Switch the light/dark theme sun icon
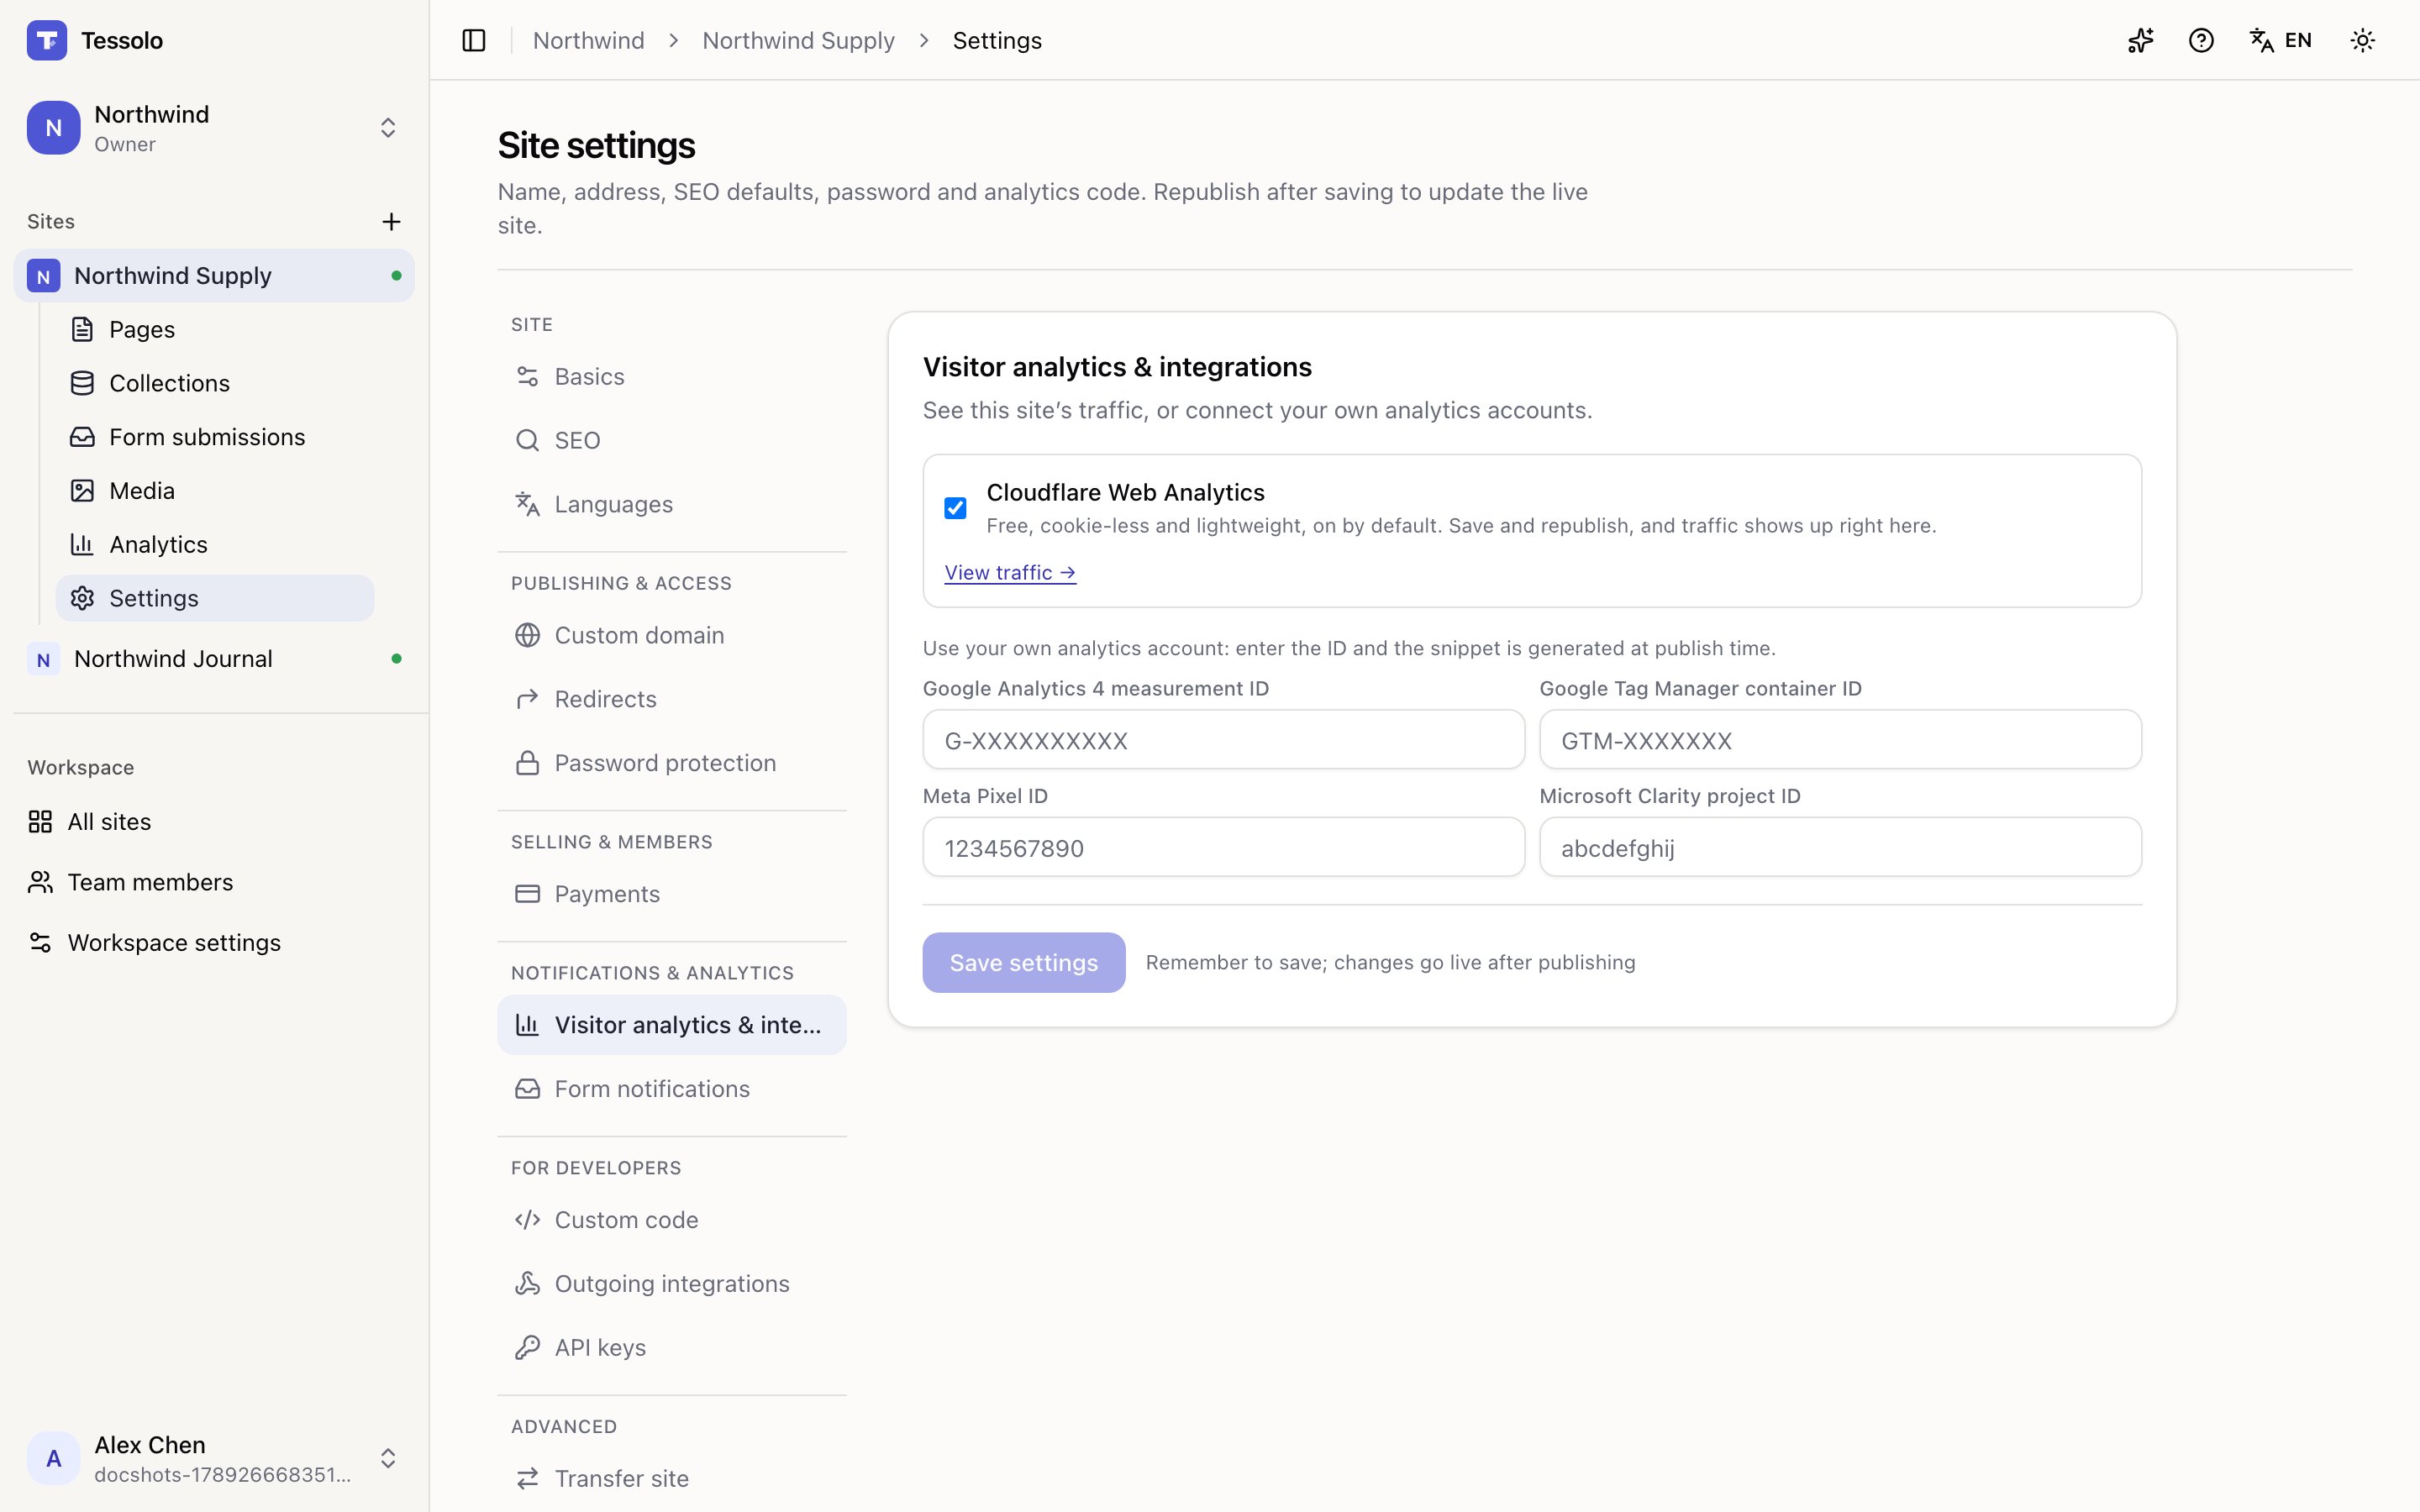Screen dimensions: 2420x1512 click(2363, 40)
